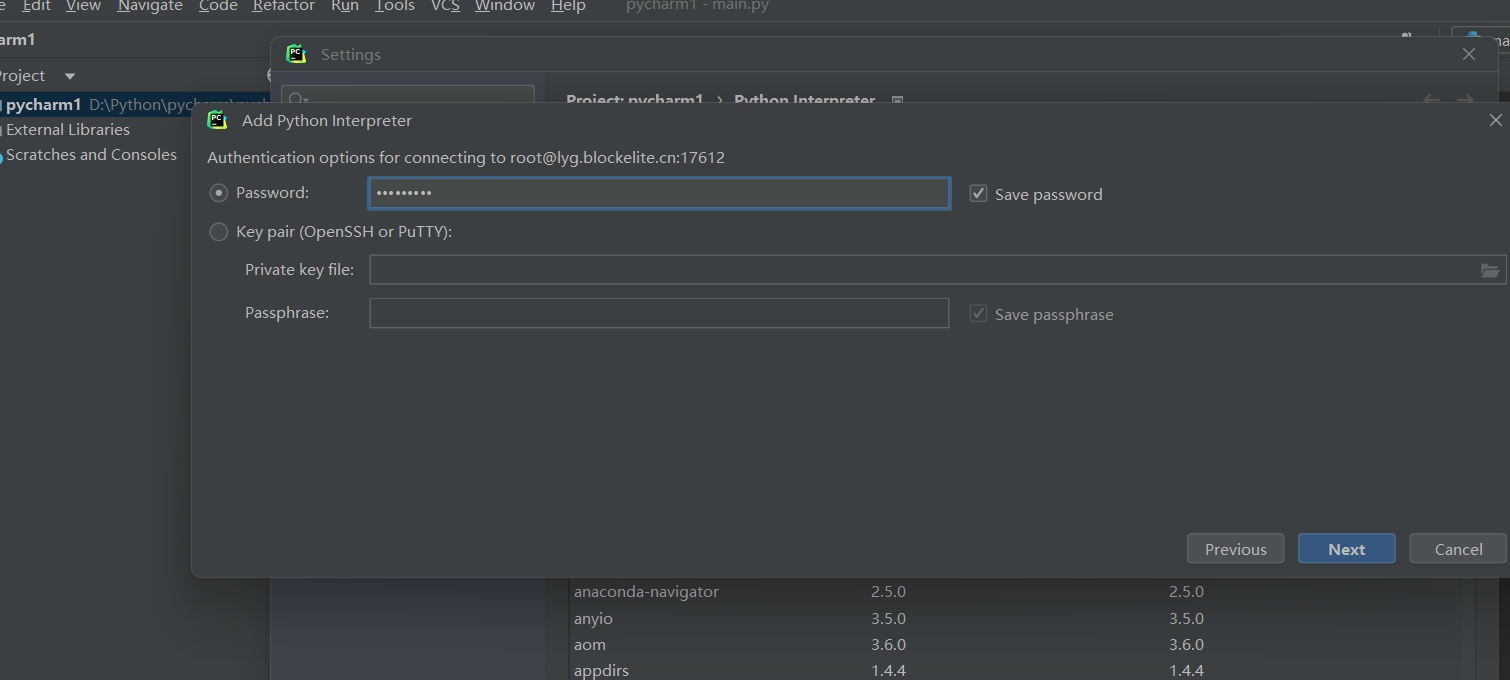Click the anyio package row

1015,618
